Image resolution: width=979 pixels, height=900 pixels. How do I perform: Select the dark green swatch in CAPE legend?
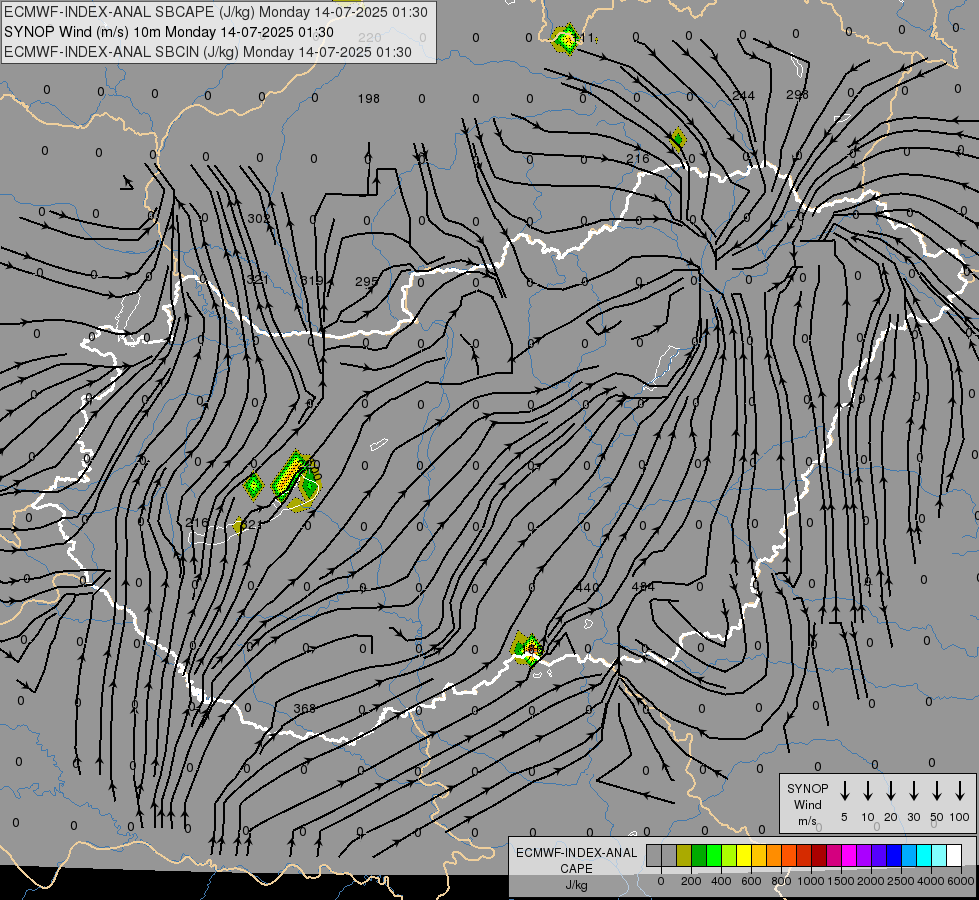pyautogui.click(x=699, y=856)
